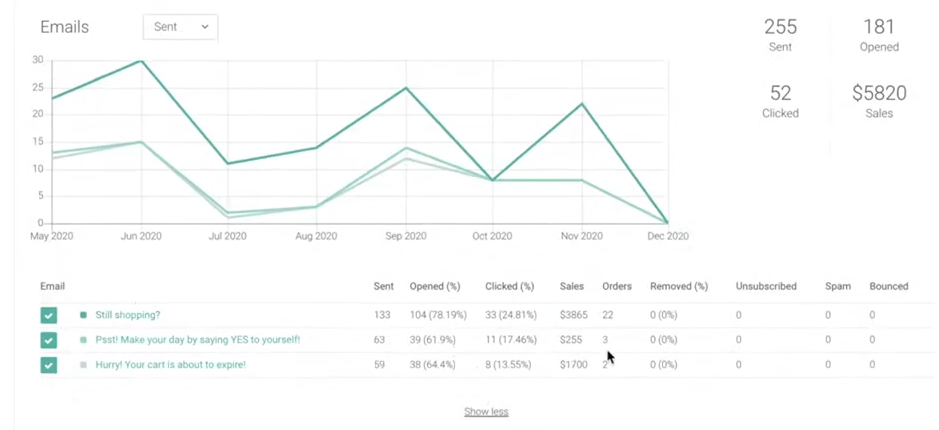Click color swatch beside 'Hurry! Your cart'
939x430 pixels.
[x=83, y=364]
